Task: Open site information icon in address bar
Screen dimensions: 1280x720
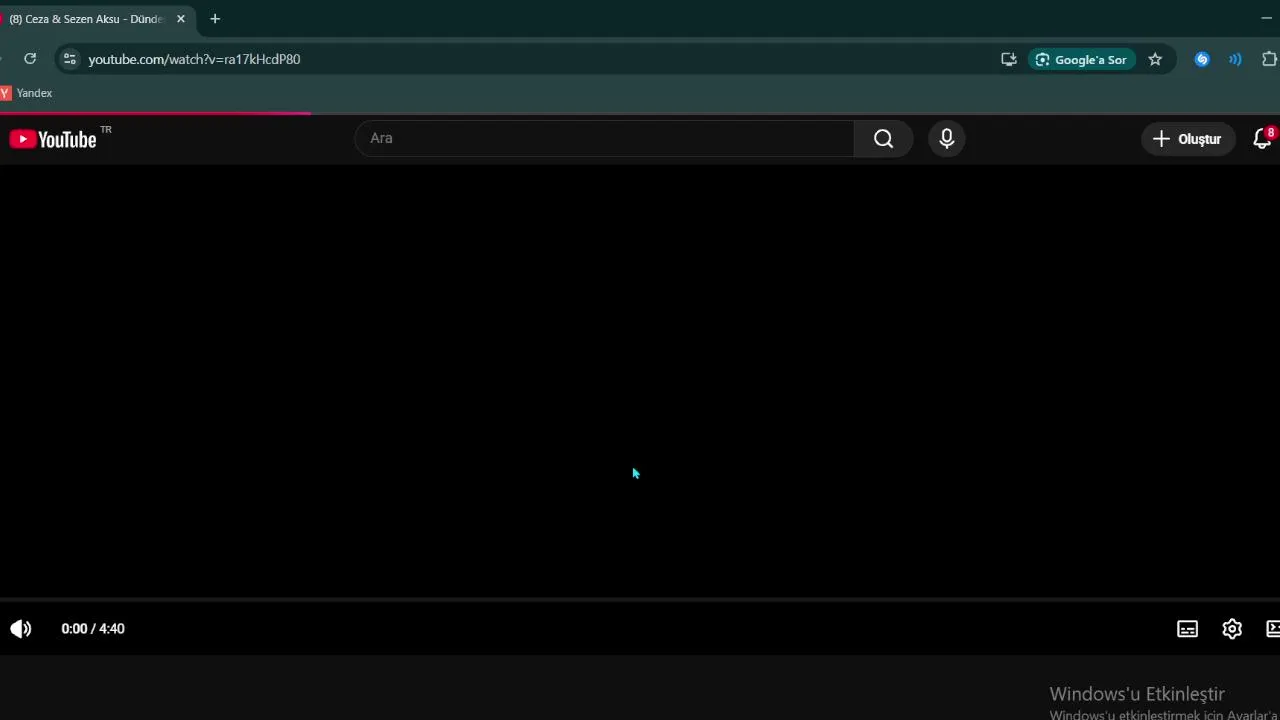Action: [x=69, y=59]
